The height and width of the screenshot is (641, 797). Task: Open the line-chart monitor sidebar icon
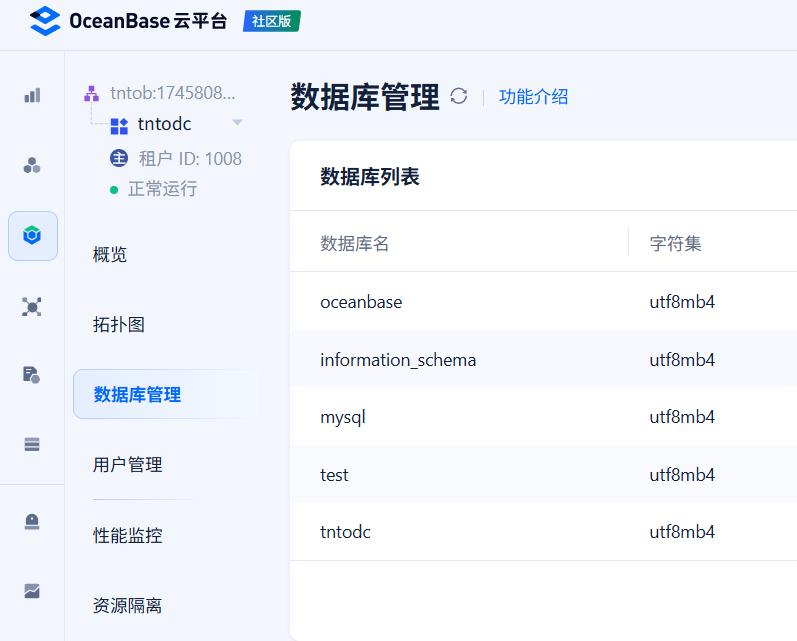[32, 591]
